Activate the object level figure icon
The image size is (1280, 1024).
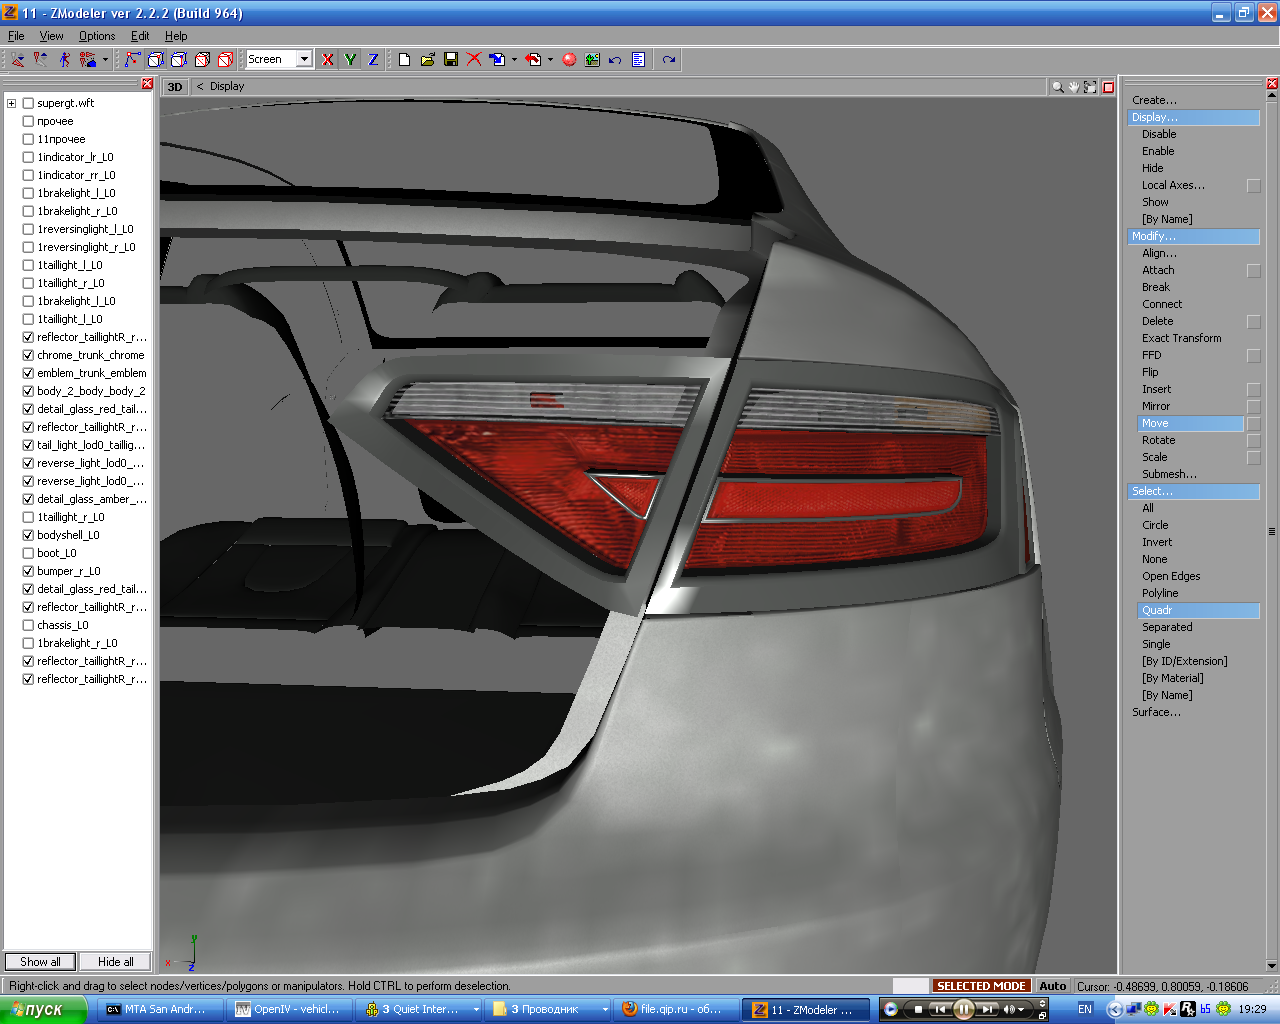64,60
